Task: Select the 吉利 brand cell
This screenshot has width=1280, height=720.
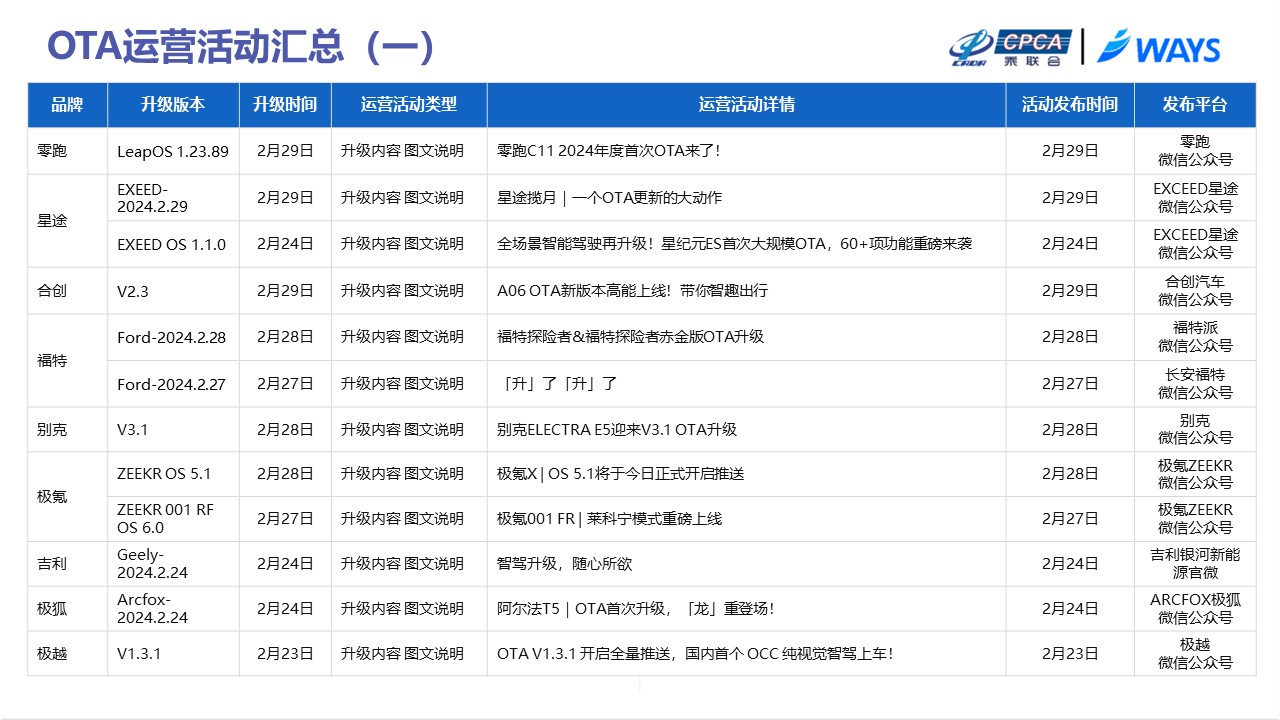Action: point(67,564)
